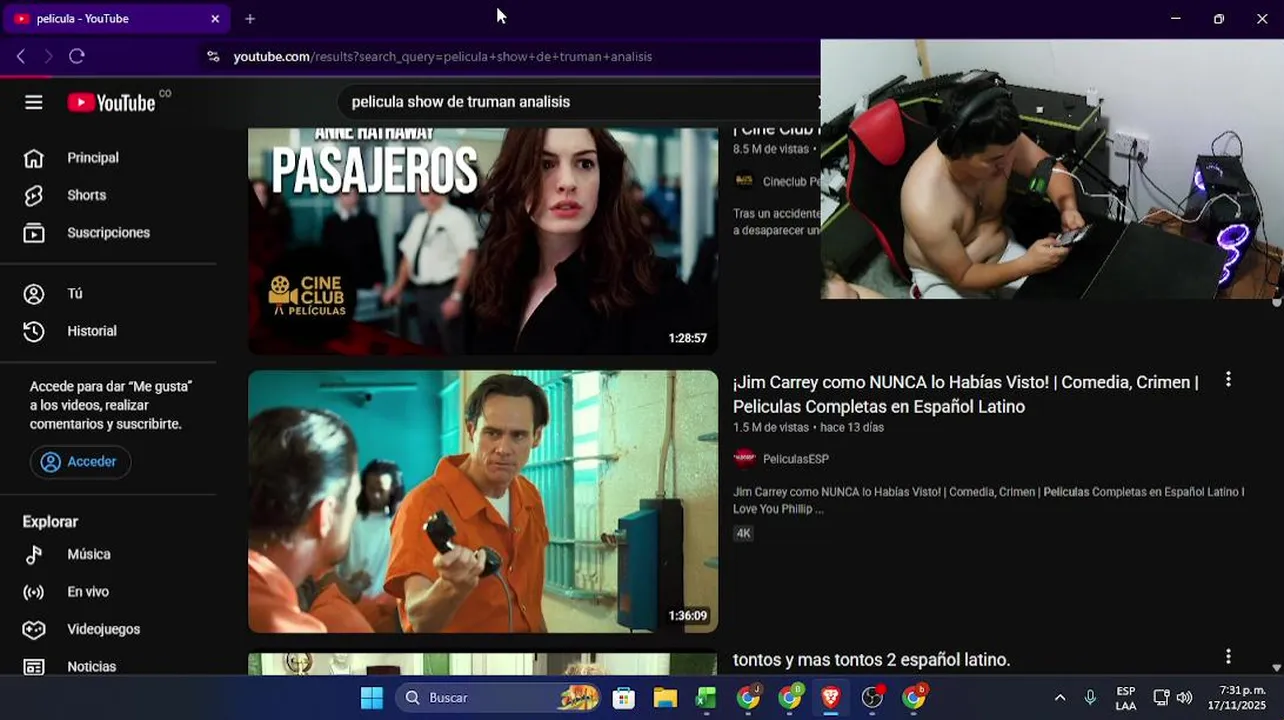This screenshot has height=720, width=1284.
Task: Open the Jim Carrey como NUNCA video title
Action: pyautogui.click(x=966, y=394)
